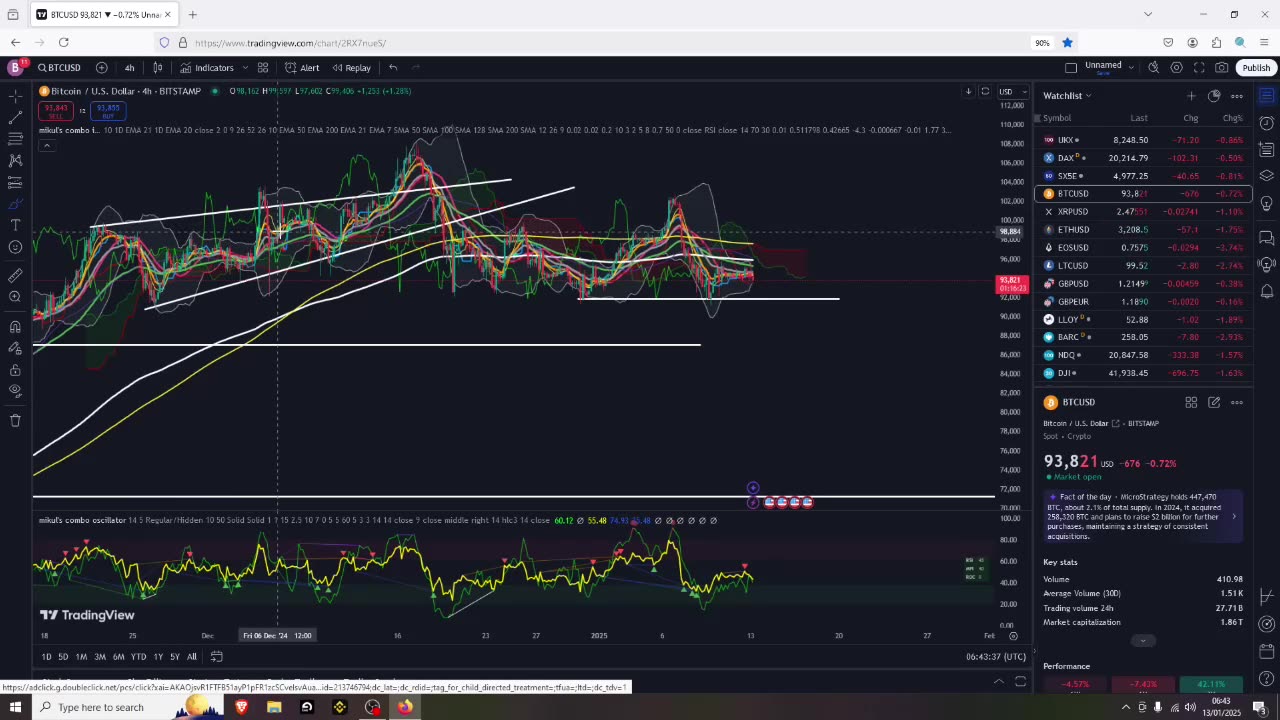The height and width of the screenshot is (720, 1280).
Task: Open the 4h interval selector
Action: 129,68
